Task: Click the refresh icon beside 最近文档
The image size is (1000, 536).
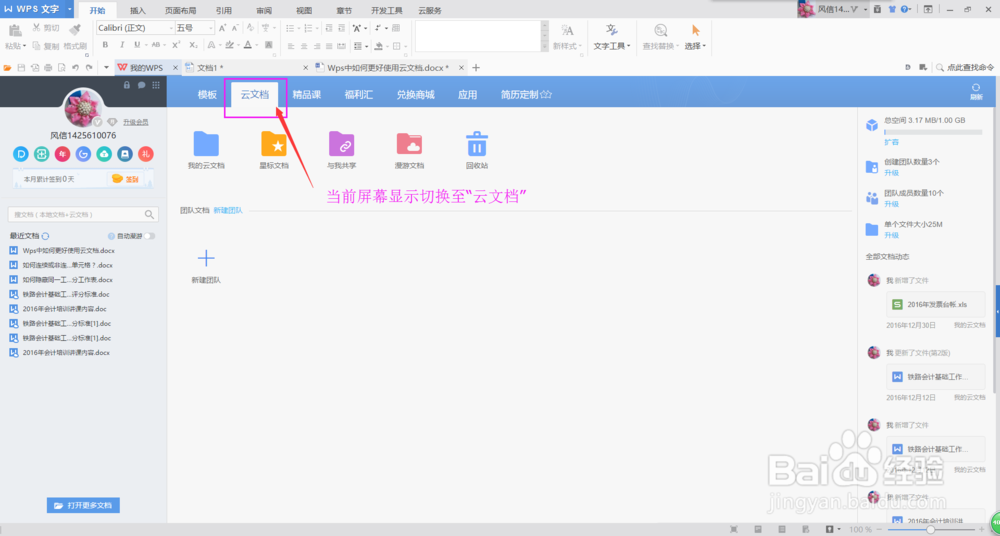Action: 45,236
